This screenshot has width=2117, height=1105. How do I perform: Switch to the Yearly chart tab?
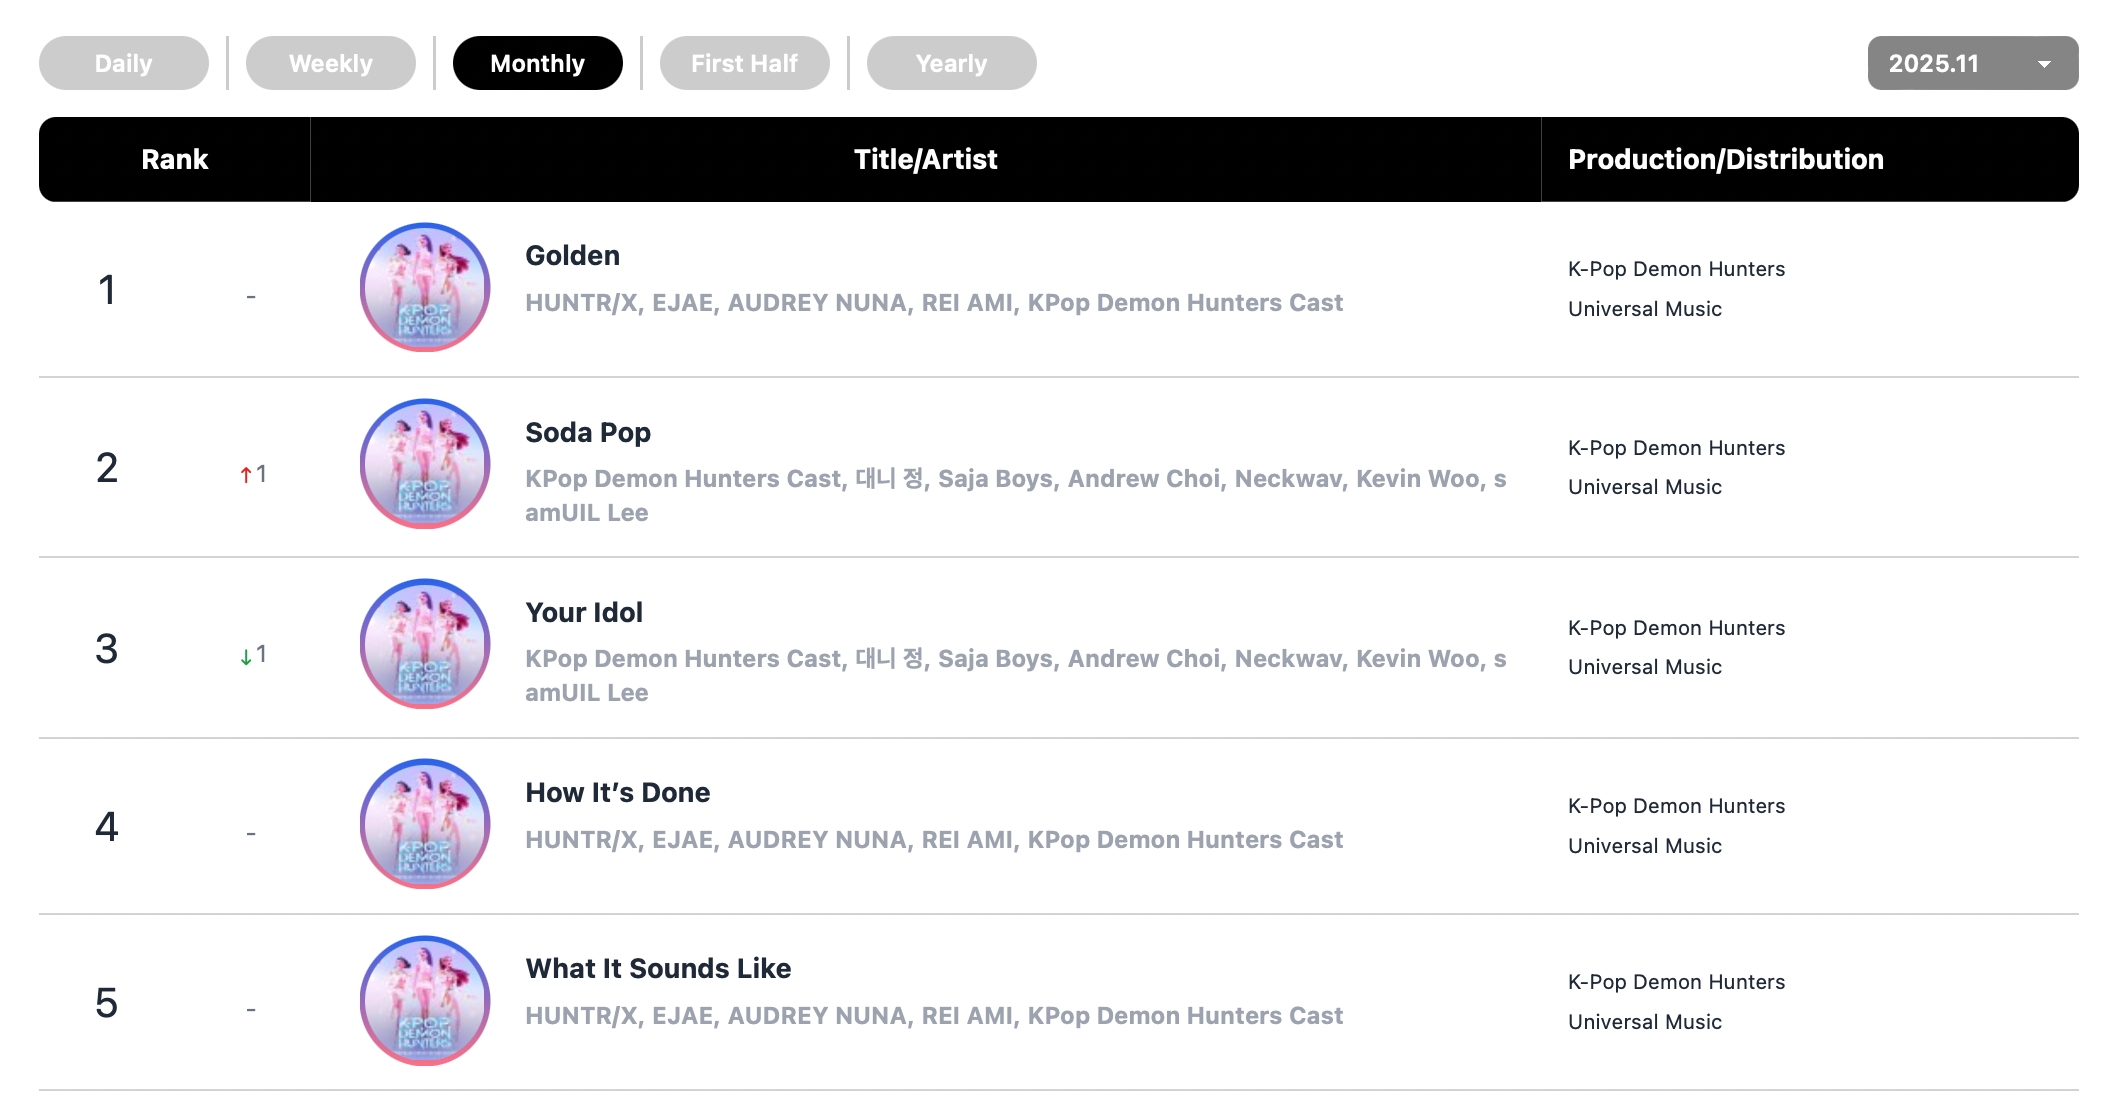(x=952, y=63)
